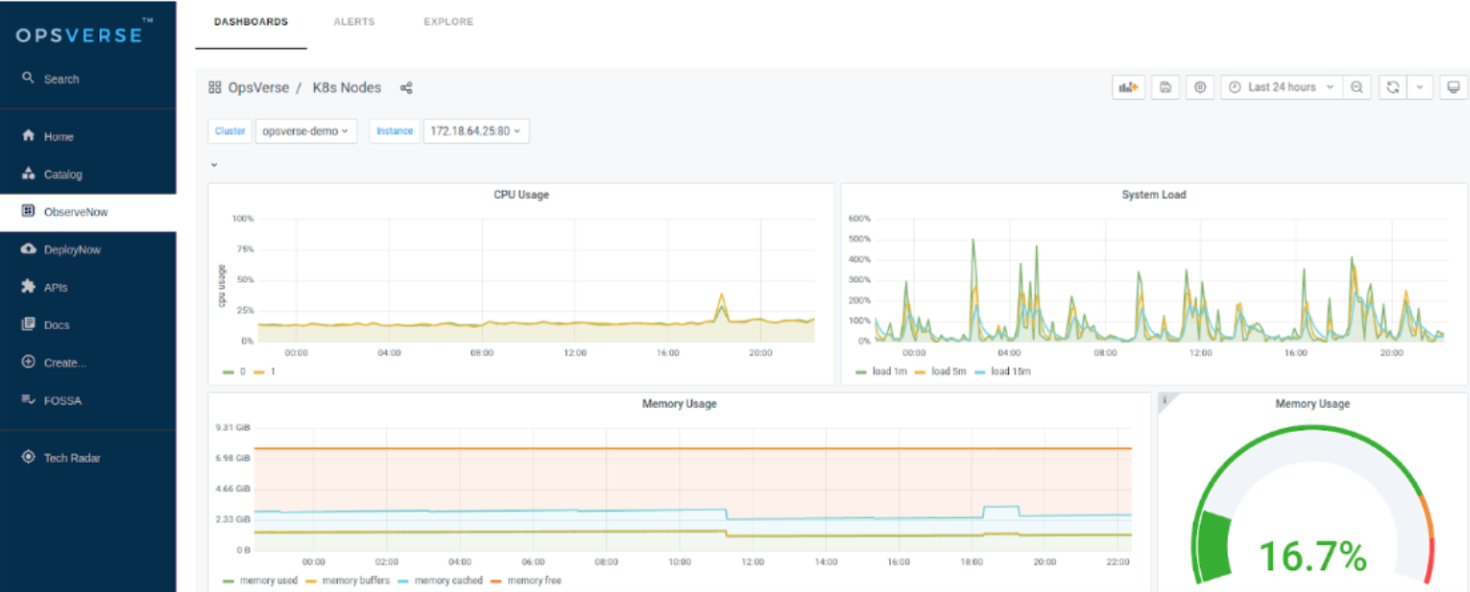Open the Instance 172.18.64.25:80 dropdown
Viewport: 1470px width, 592px height.
476,131
